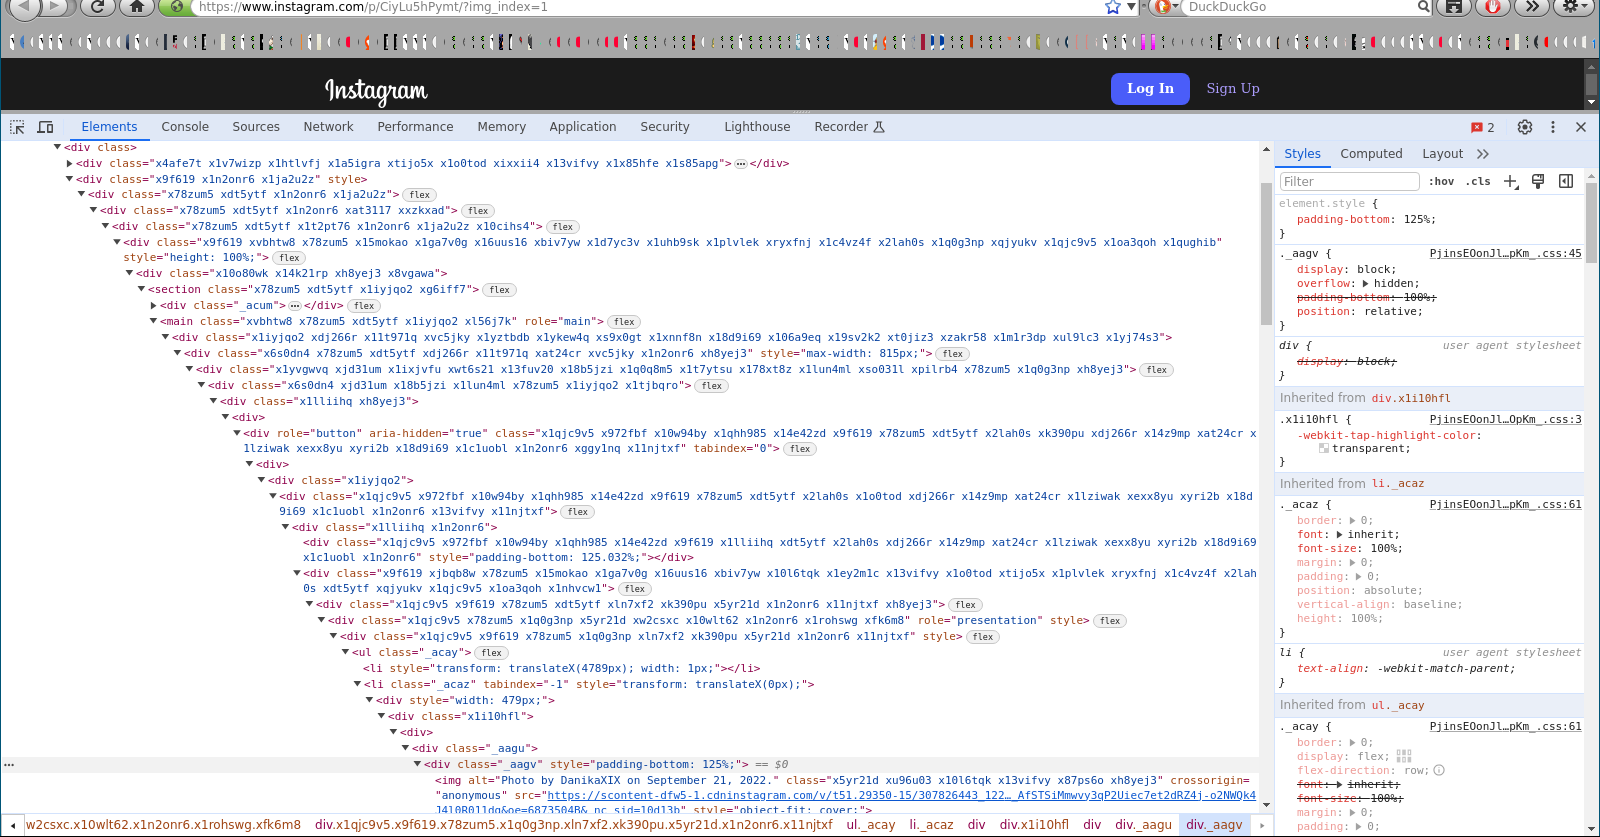Toggle the device toolbar icon
This screenshot has height=837, width=1600.
[x=45, y=127]
